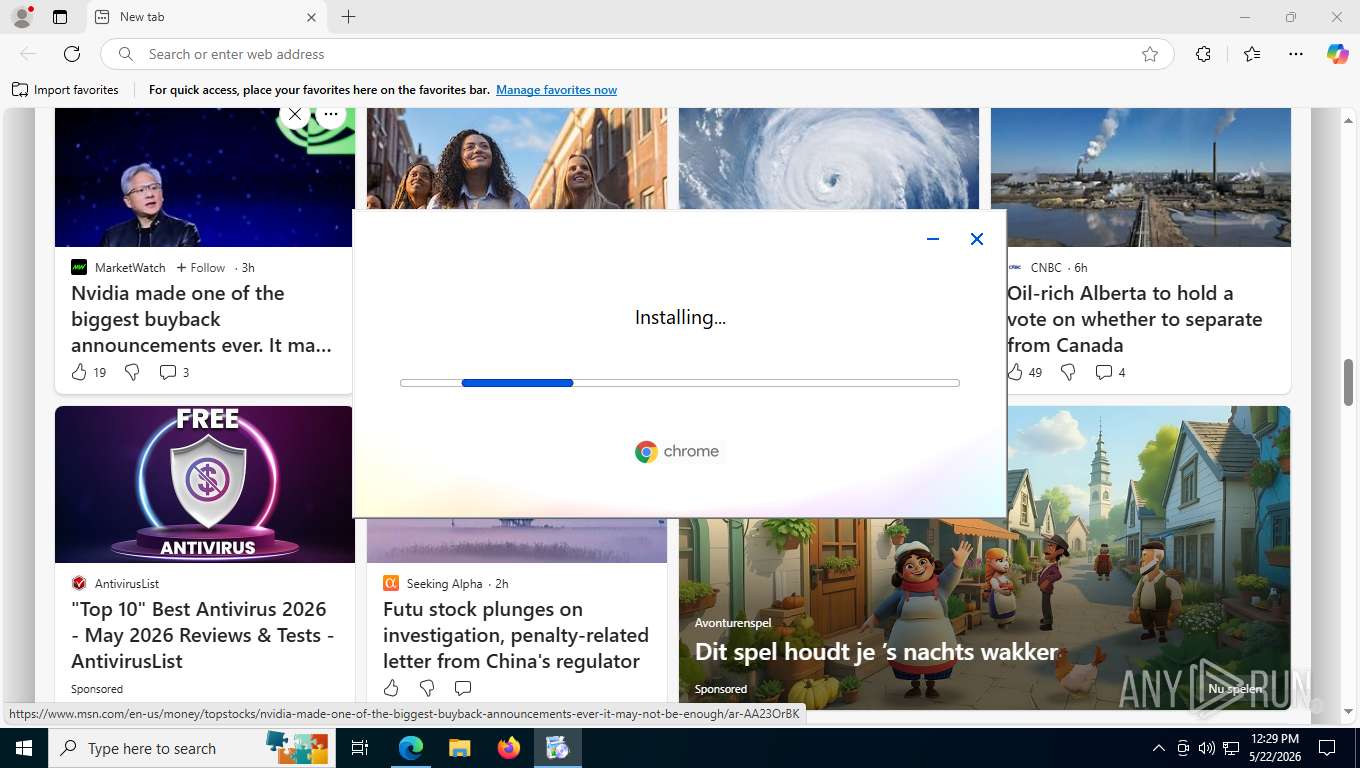Refresh the page with reload icon
The height and width of the screenshot is (768, 1360).
[x=72, y=54]
